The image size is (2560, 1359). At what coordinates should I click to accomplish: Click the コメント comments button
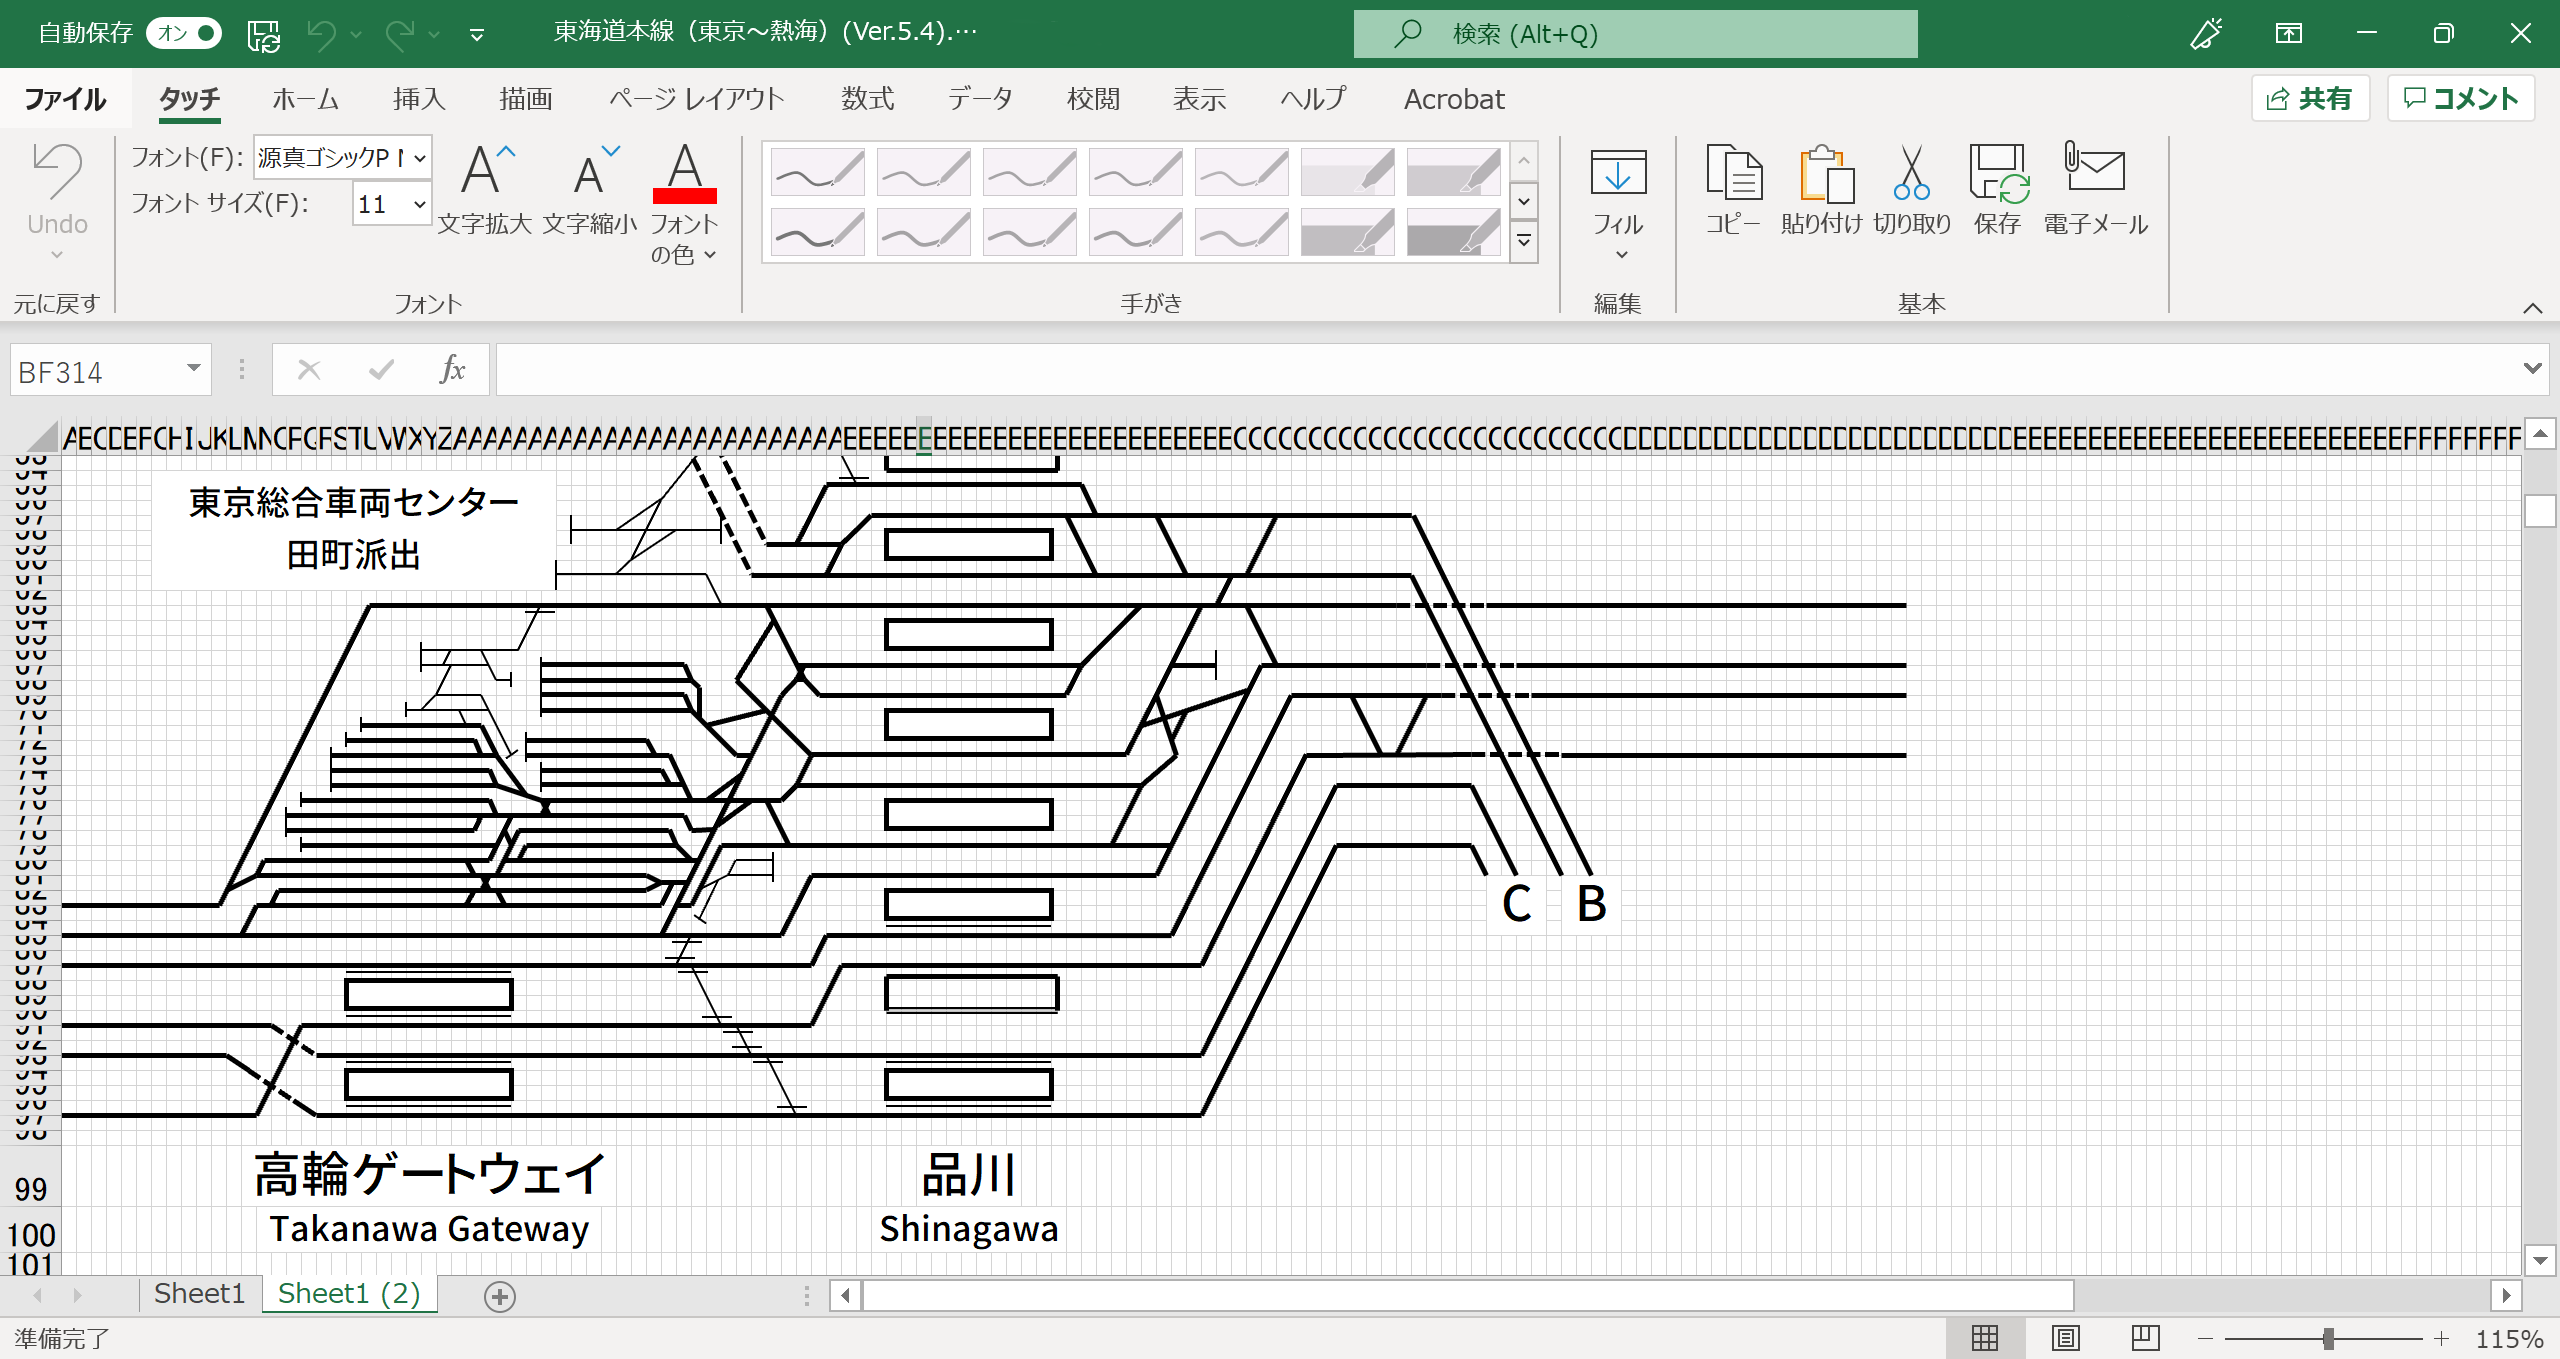tap(2461, 99)
